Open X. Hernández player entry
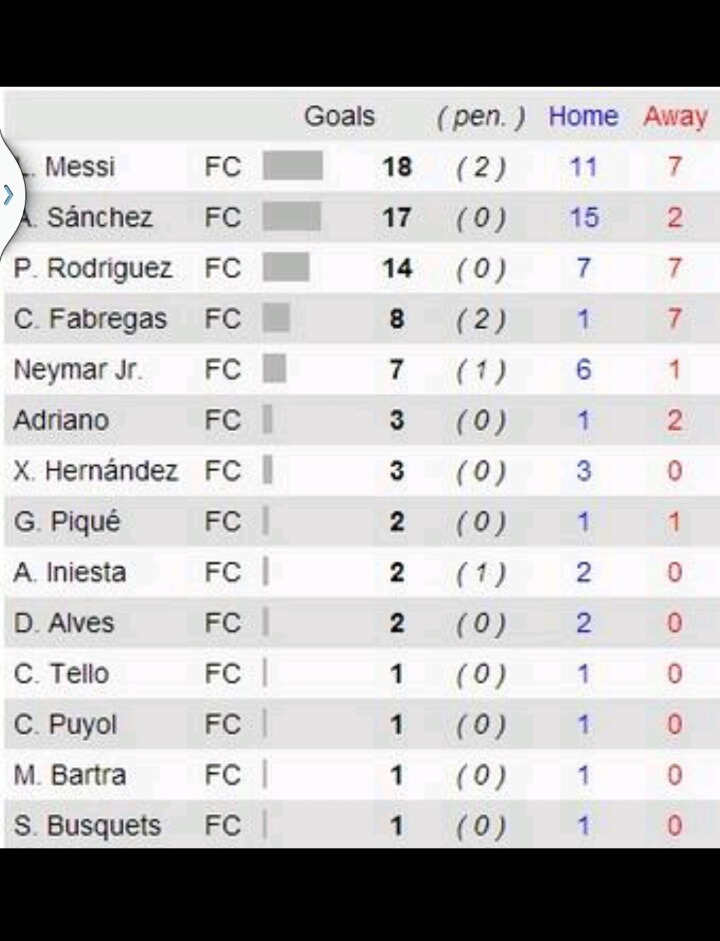720x941 pixels. [96, 472]
